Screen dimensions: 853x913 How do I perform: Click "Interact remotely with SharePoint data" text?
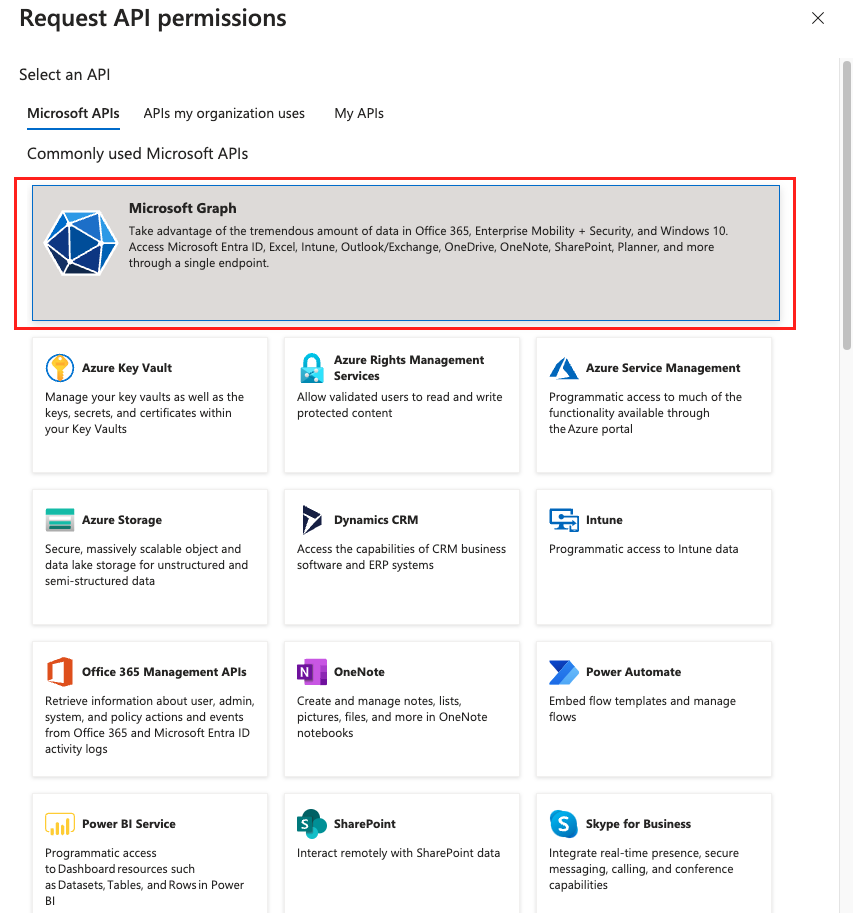398,853
